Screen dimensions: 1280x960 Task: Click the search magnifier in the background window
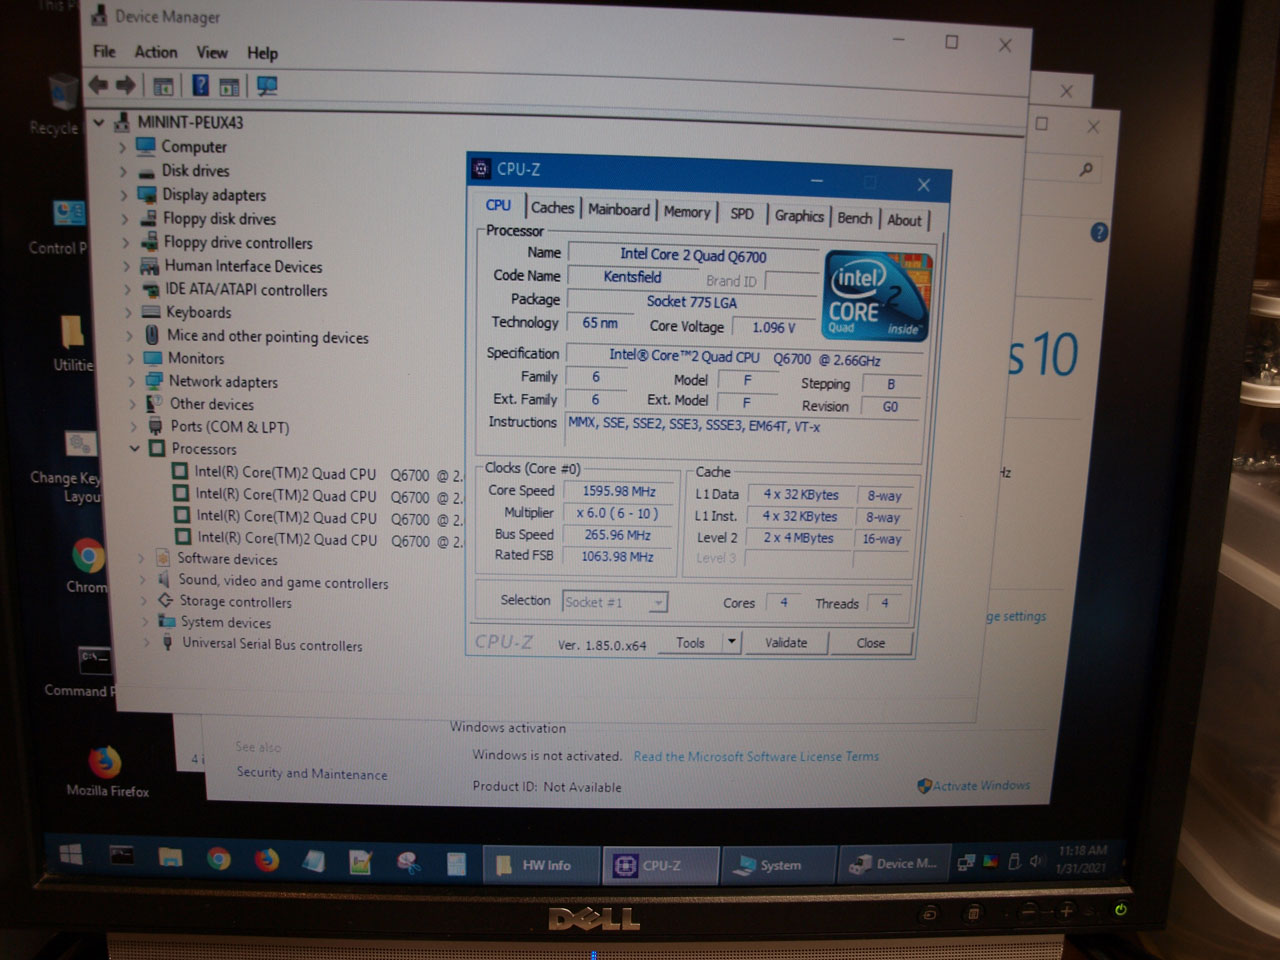tap(1086, 170)
